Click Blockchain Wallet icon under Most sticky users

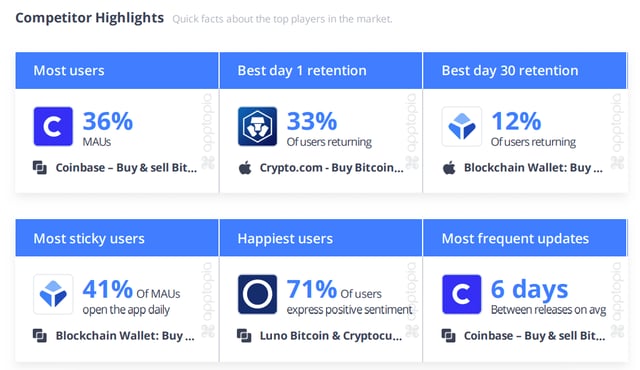pyautogui.click(x=53, y=294)
